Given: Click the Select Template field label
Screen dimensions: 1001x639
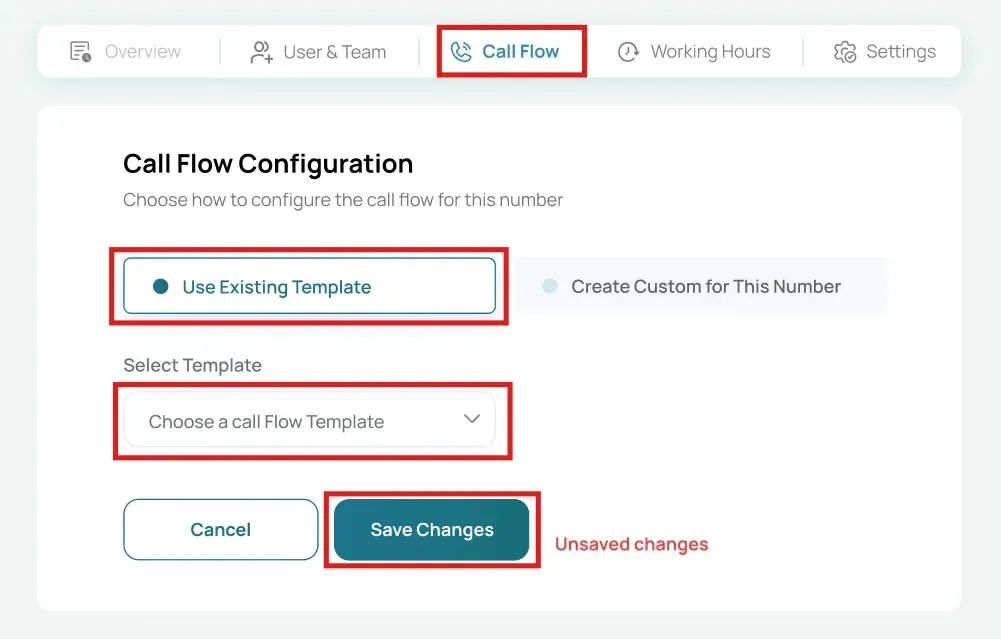Looking at the screenshot, I should 192,365.
